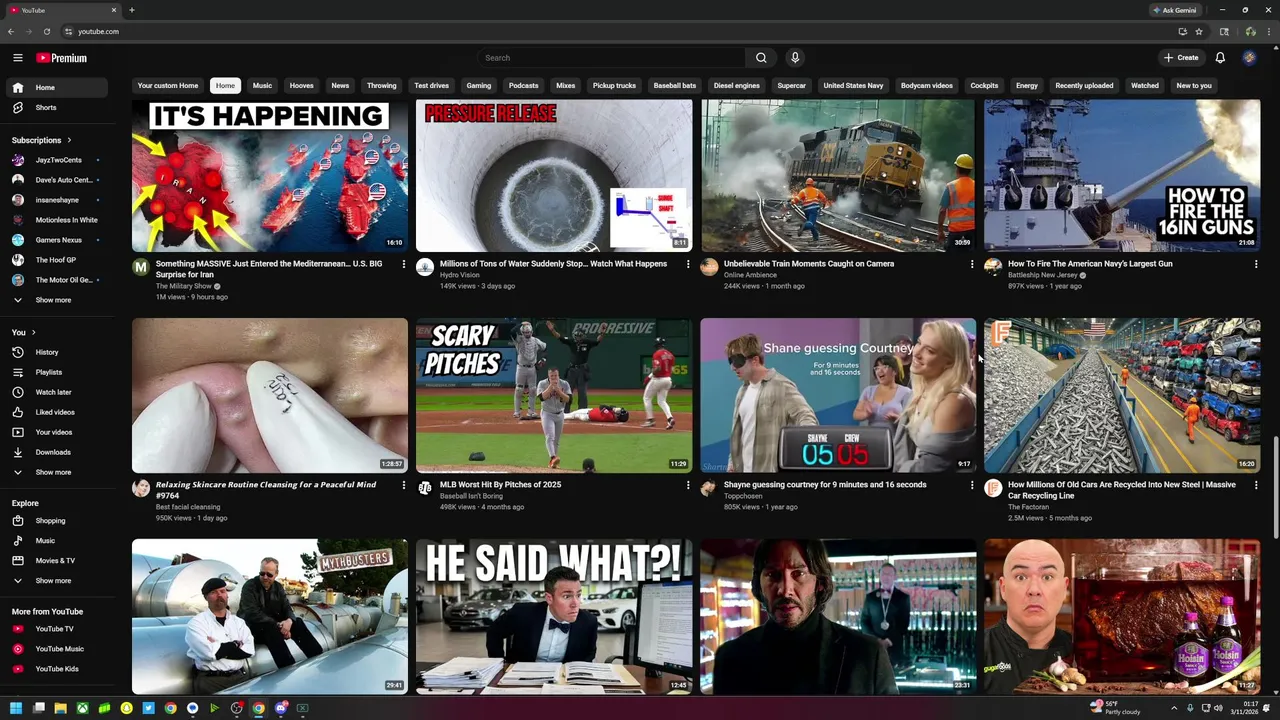Screen dimensions: 1280x720
Task: Reload the page in browser toolbar
Action: tap(46, 31)
